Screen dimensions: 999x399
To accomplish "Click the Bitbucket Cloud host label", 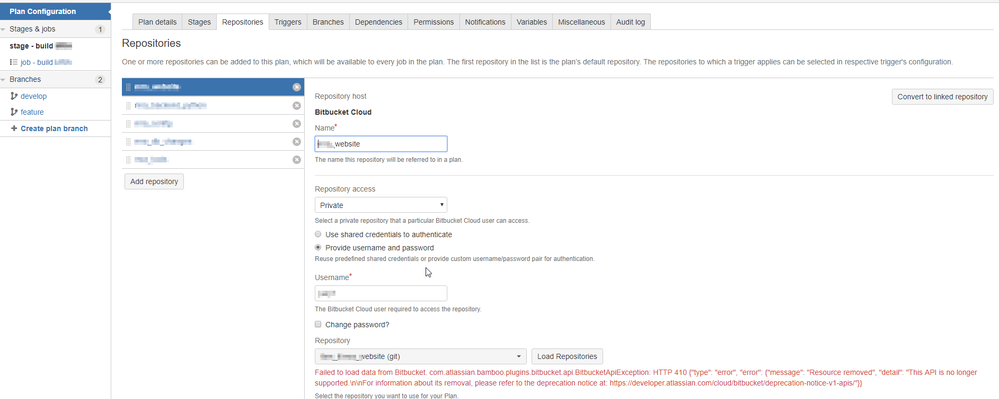I will (343, 112).
